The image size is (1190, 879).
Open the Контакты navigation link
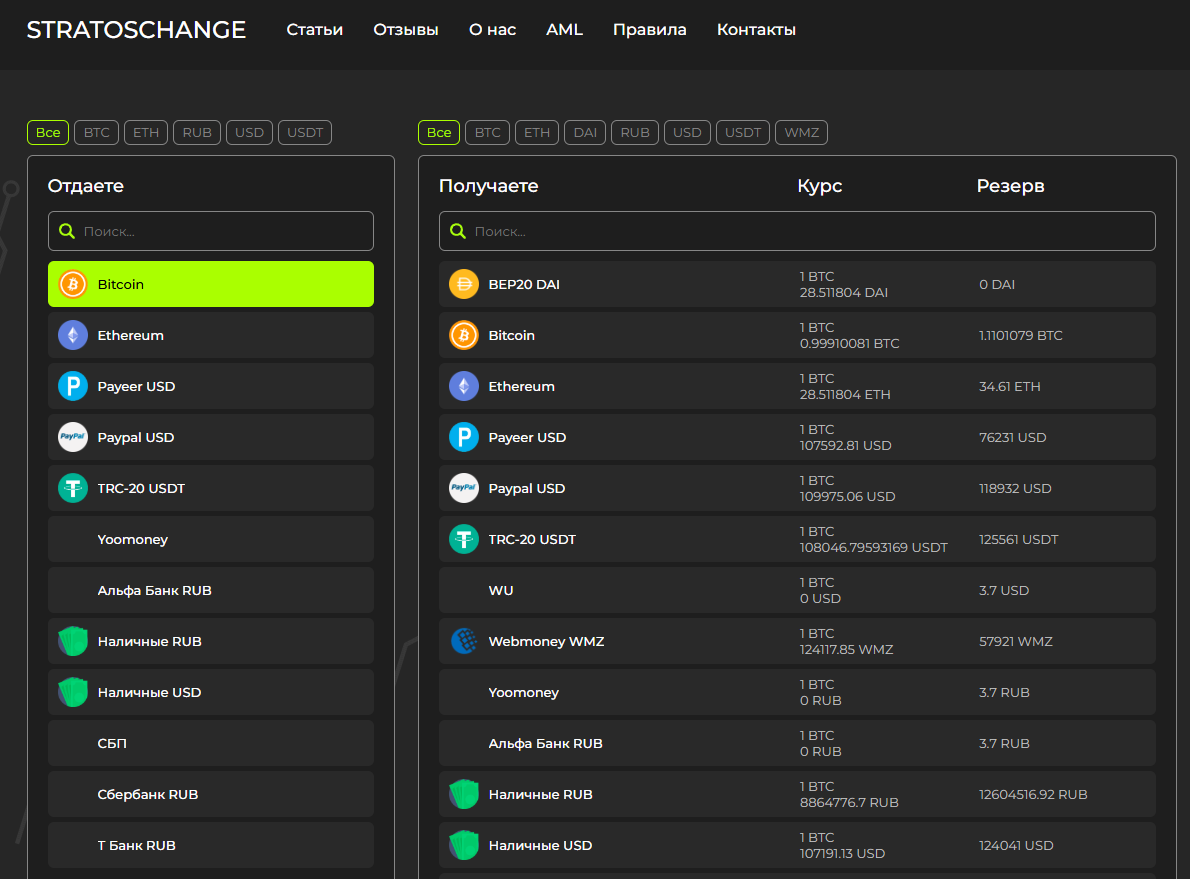pyautogui.click(x=756, y=30)
